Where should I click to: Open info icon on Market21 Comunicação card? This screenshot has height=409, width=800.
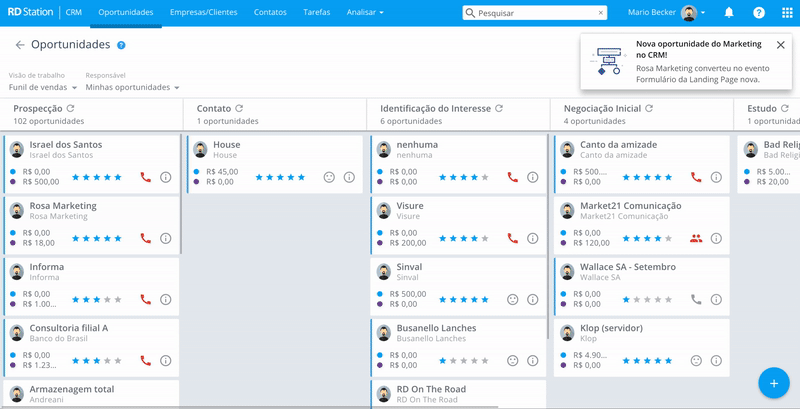point(716,238)
